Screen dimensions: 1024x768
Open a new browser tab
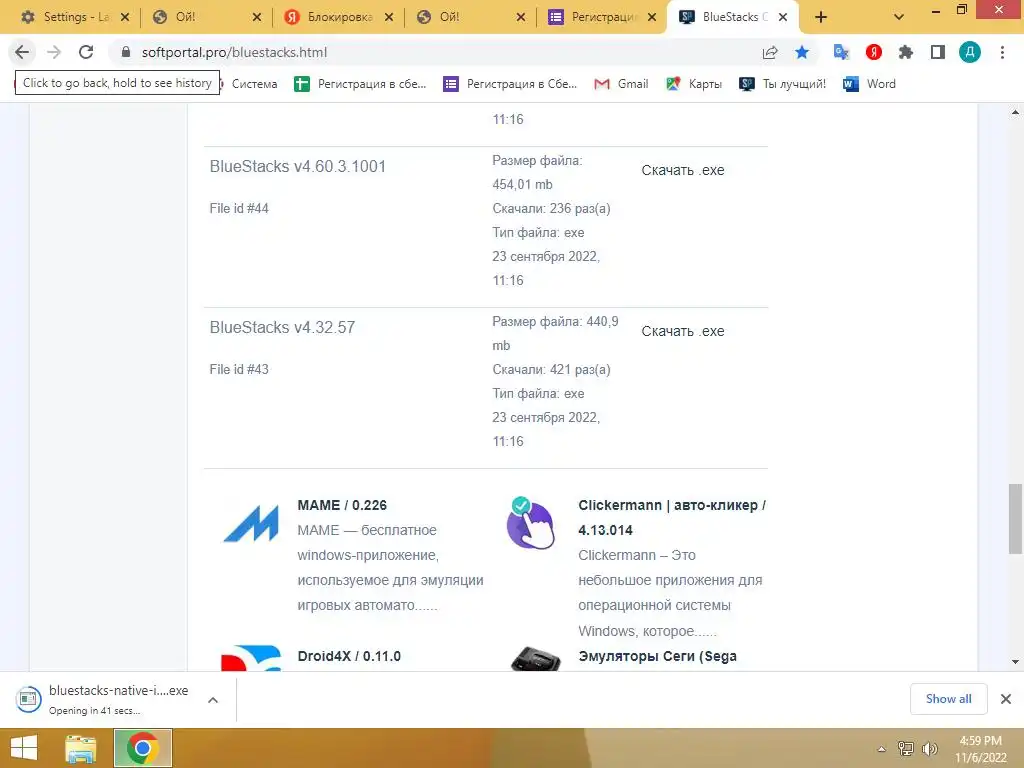(x=821, y=18)
